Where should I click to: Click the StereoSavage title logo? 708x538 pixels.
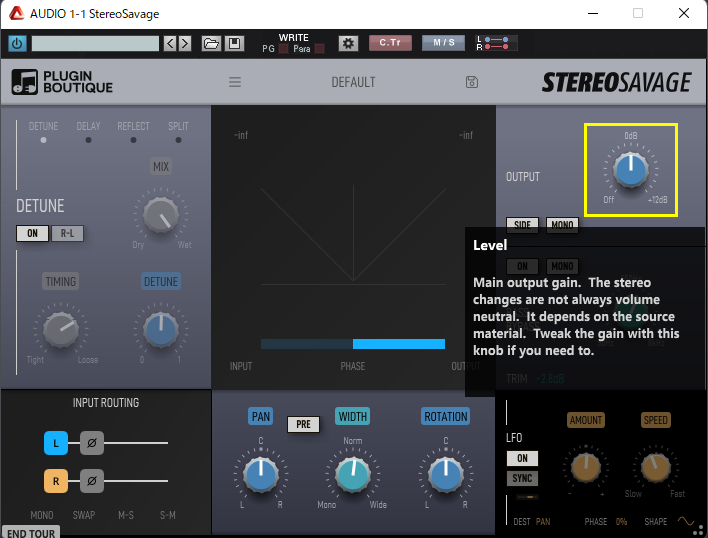pyautogui.click(x=616, y=82)
